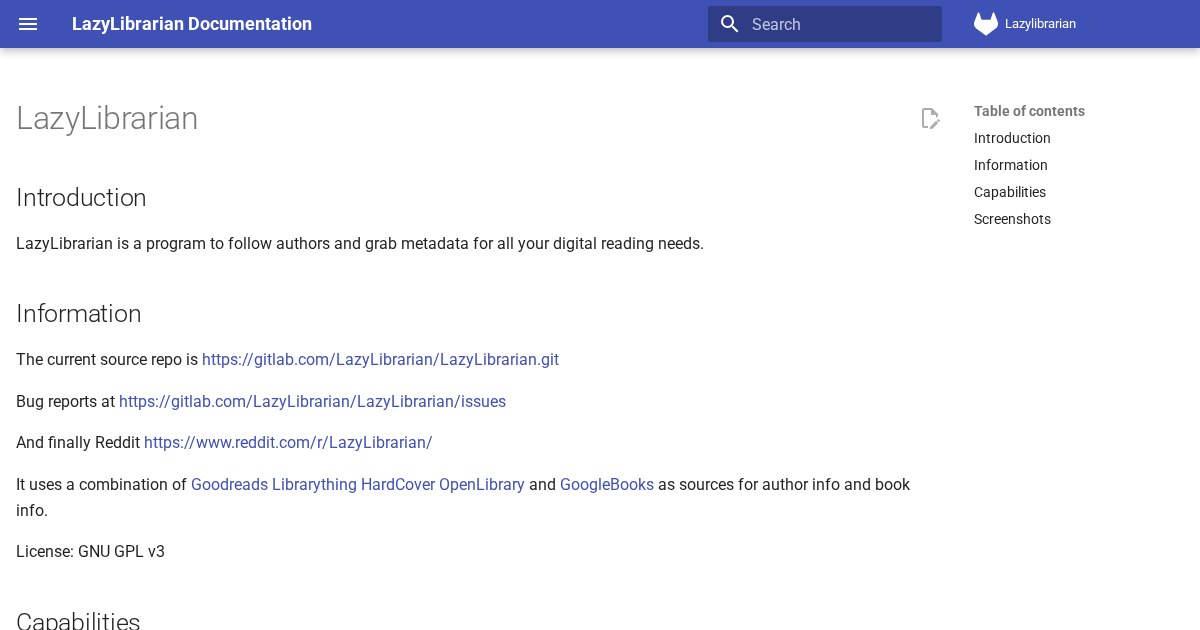The width and height of the screenshot is (1200, 630).
Task: Click the License: GNU GPL v3 text
Action: [90, 551]
